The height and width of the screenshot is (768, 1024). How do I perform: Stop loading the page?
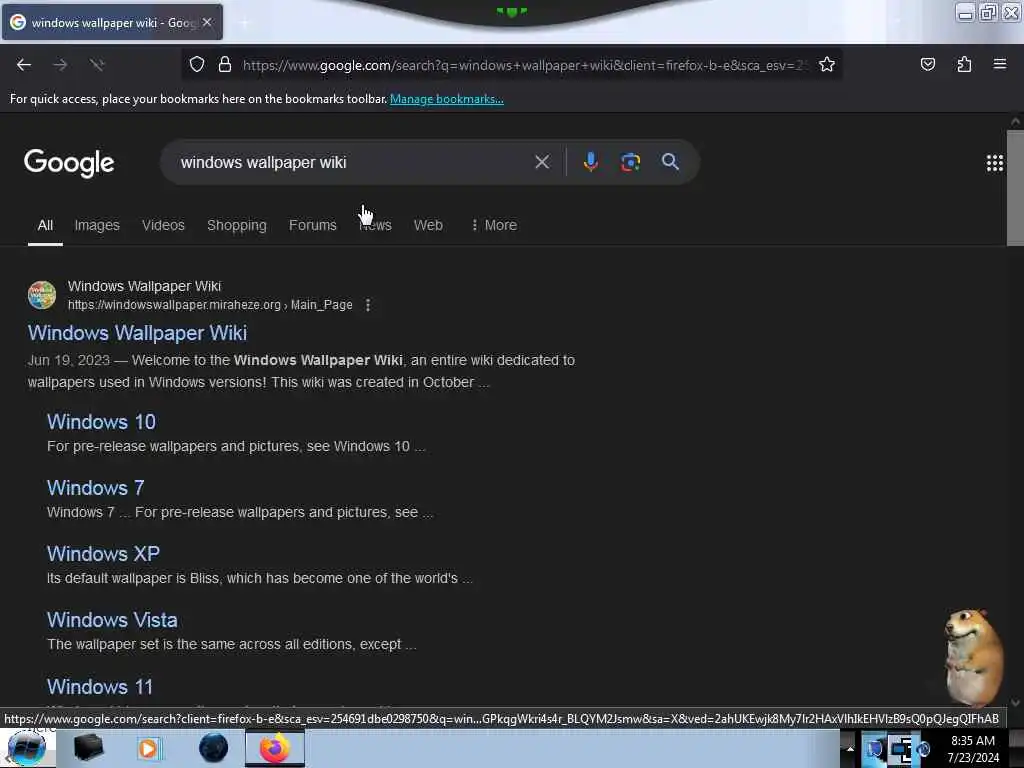point(97,65)
